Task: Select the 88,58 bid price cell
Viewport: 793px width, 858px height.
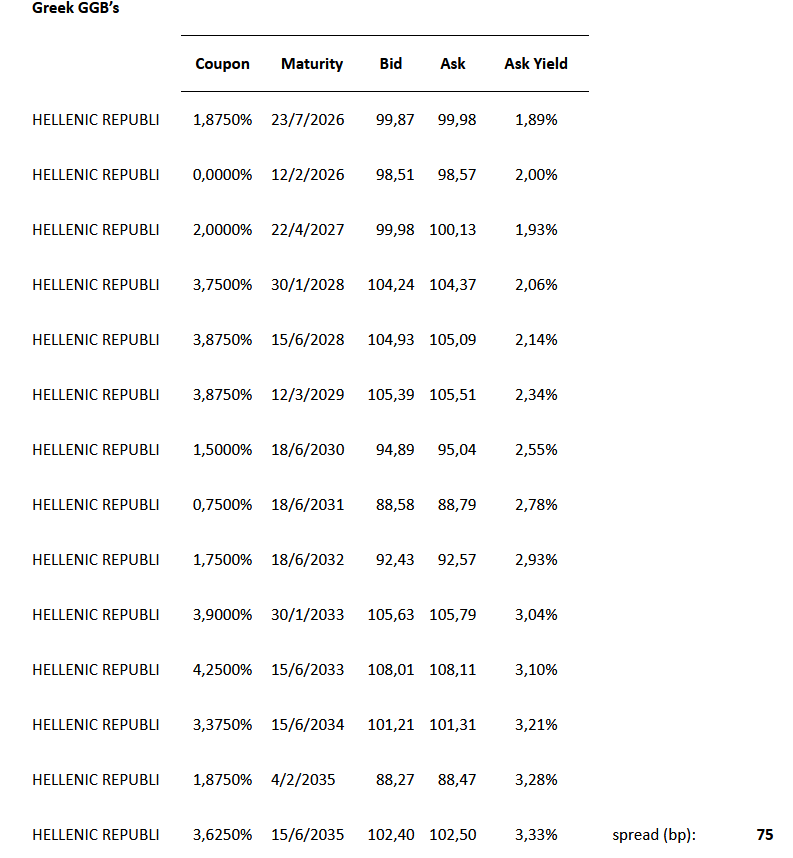Action: [x=396, y=505]
